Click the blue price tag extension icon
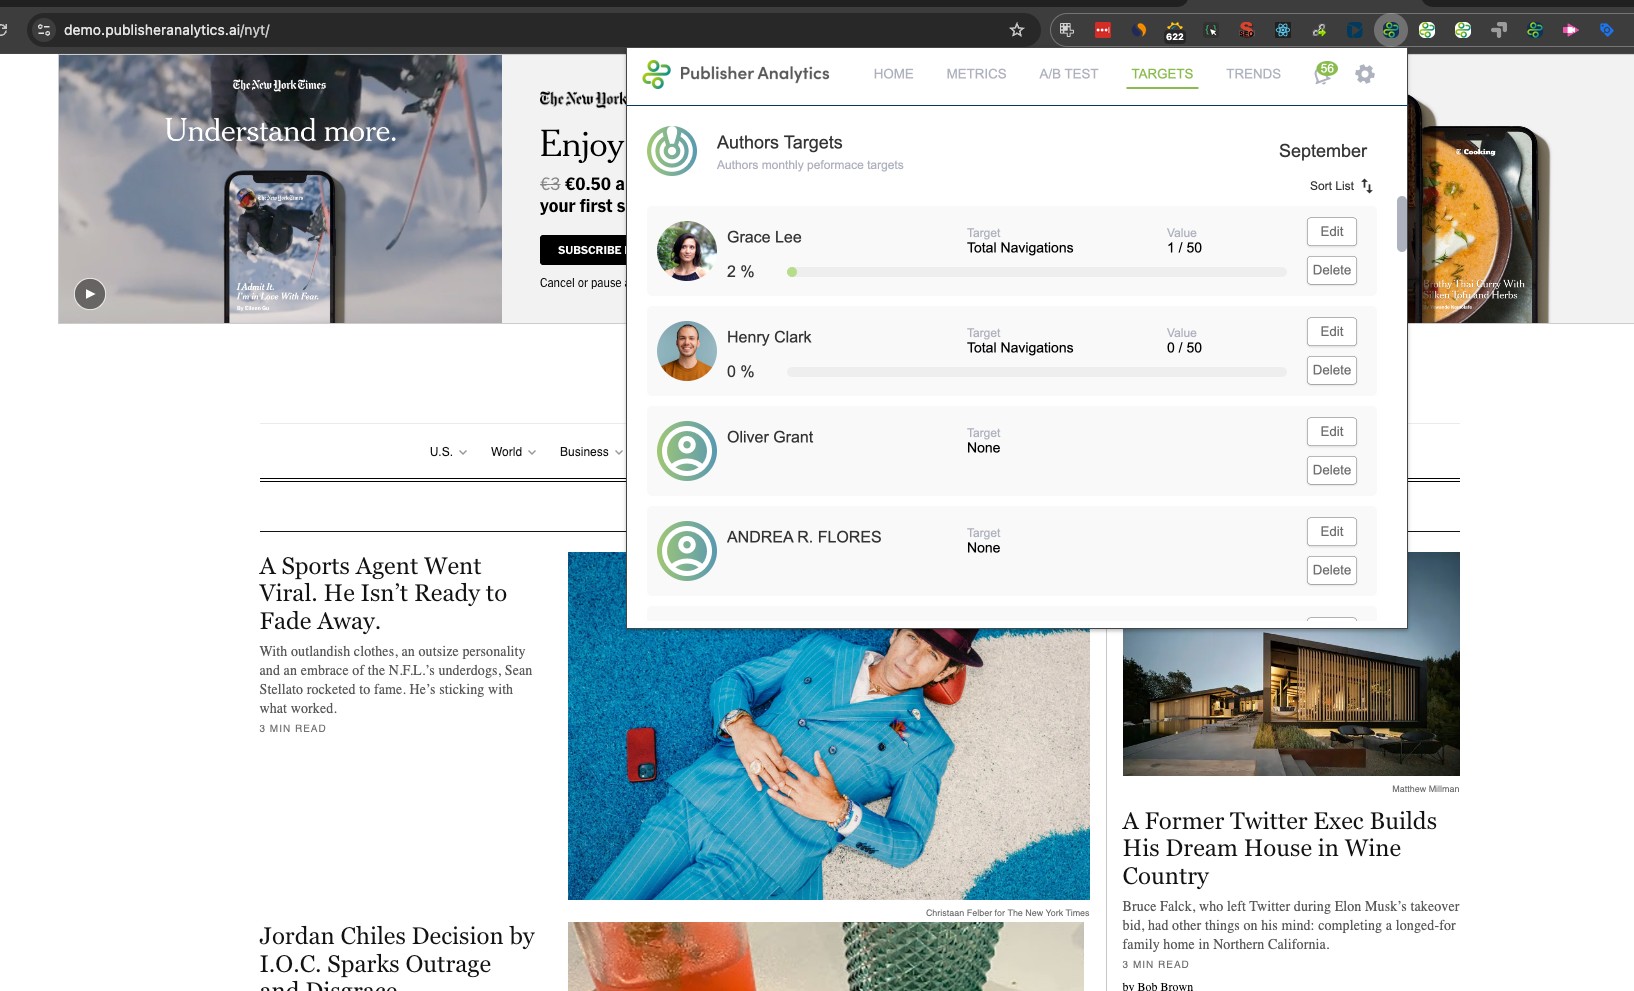The height and width of the screenshot is (991, 1634). click(x=1606, y=30)
